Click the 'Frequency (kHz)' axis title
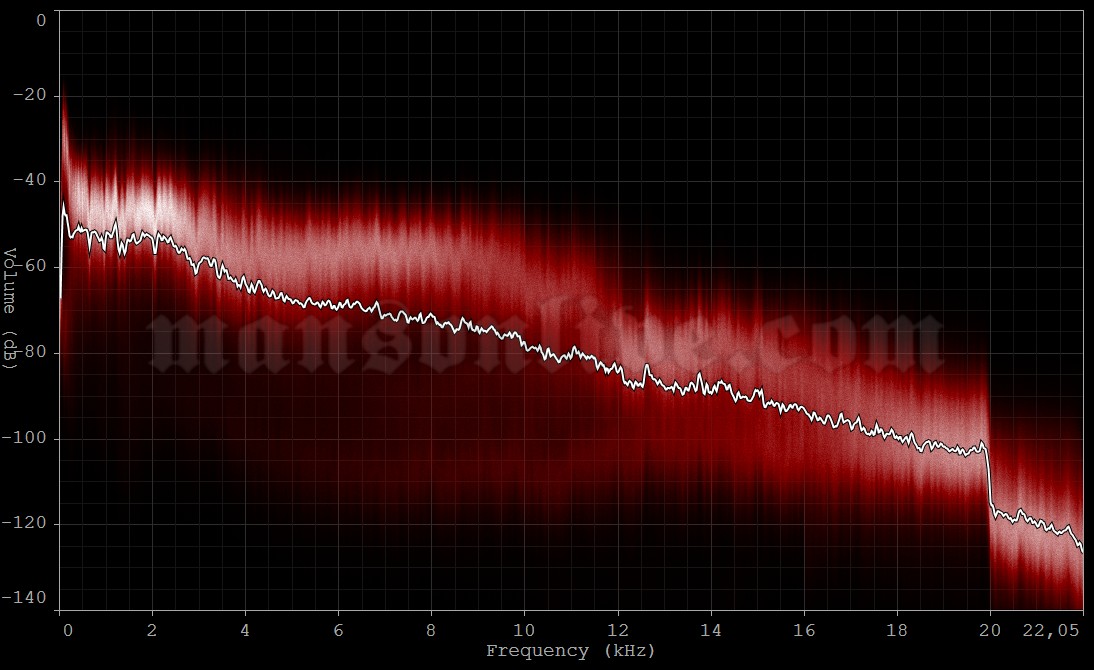The height and width of the screenshot is (670, 1094). [570, 651]
